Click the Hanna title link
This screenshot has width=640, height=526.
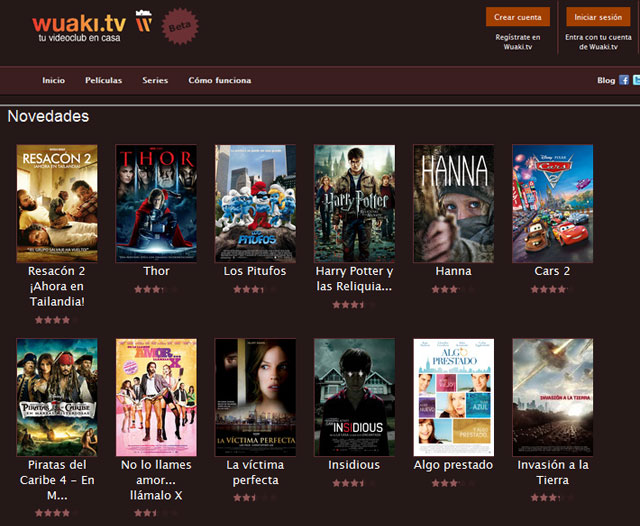coord(453,271)
